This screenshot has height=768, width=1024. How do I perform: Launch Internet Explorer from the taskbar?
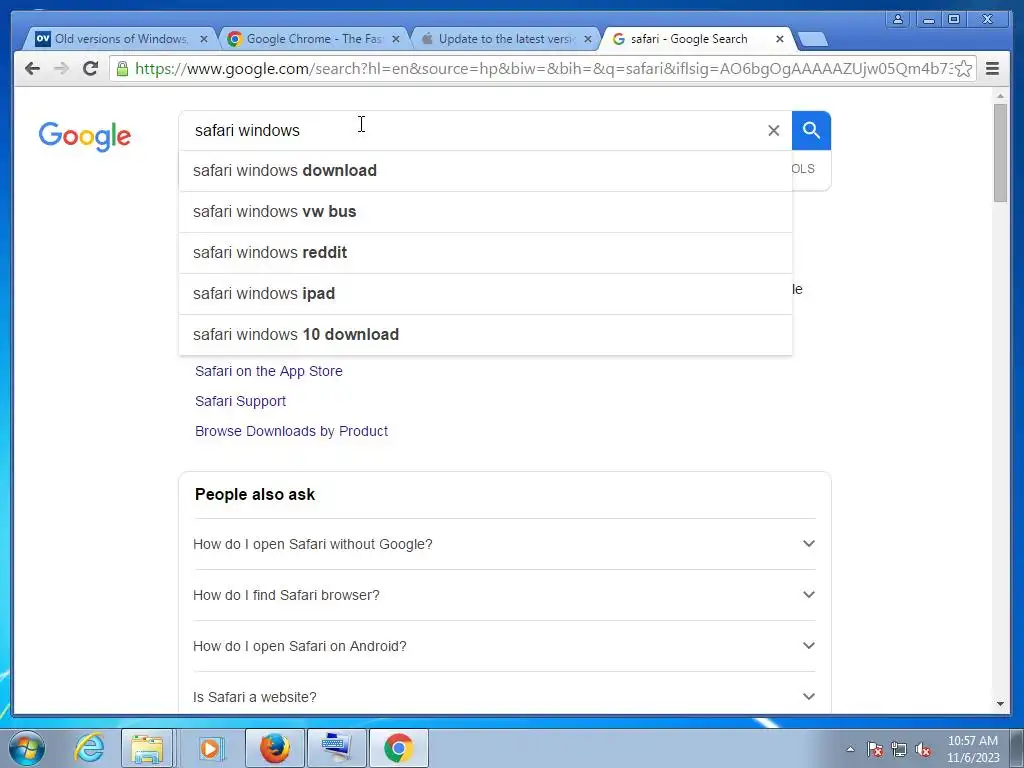point(89,748)
